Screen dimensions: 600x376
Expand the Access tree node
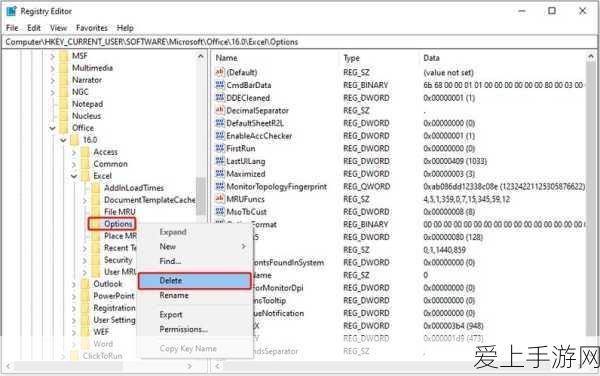point(74,152)
